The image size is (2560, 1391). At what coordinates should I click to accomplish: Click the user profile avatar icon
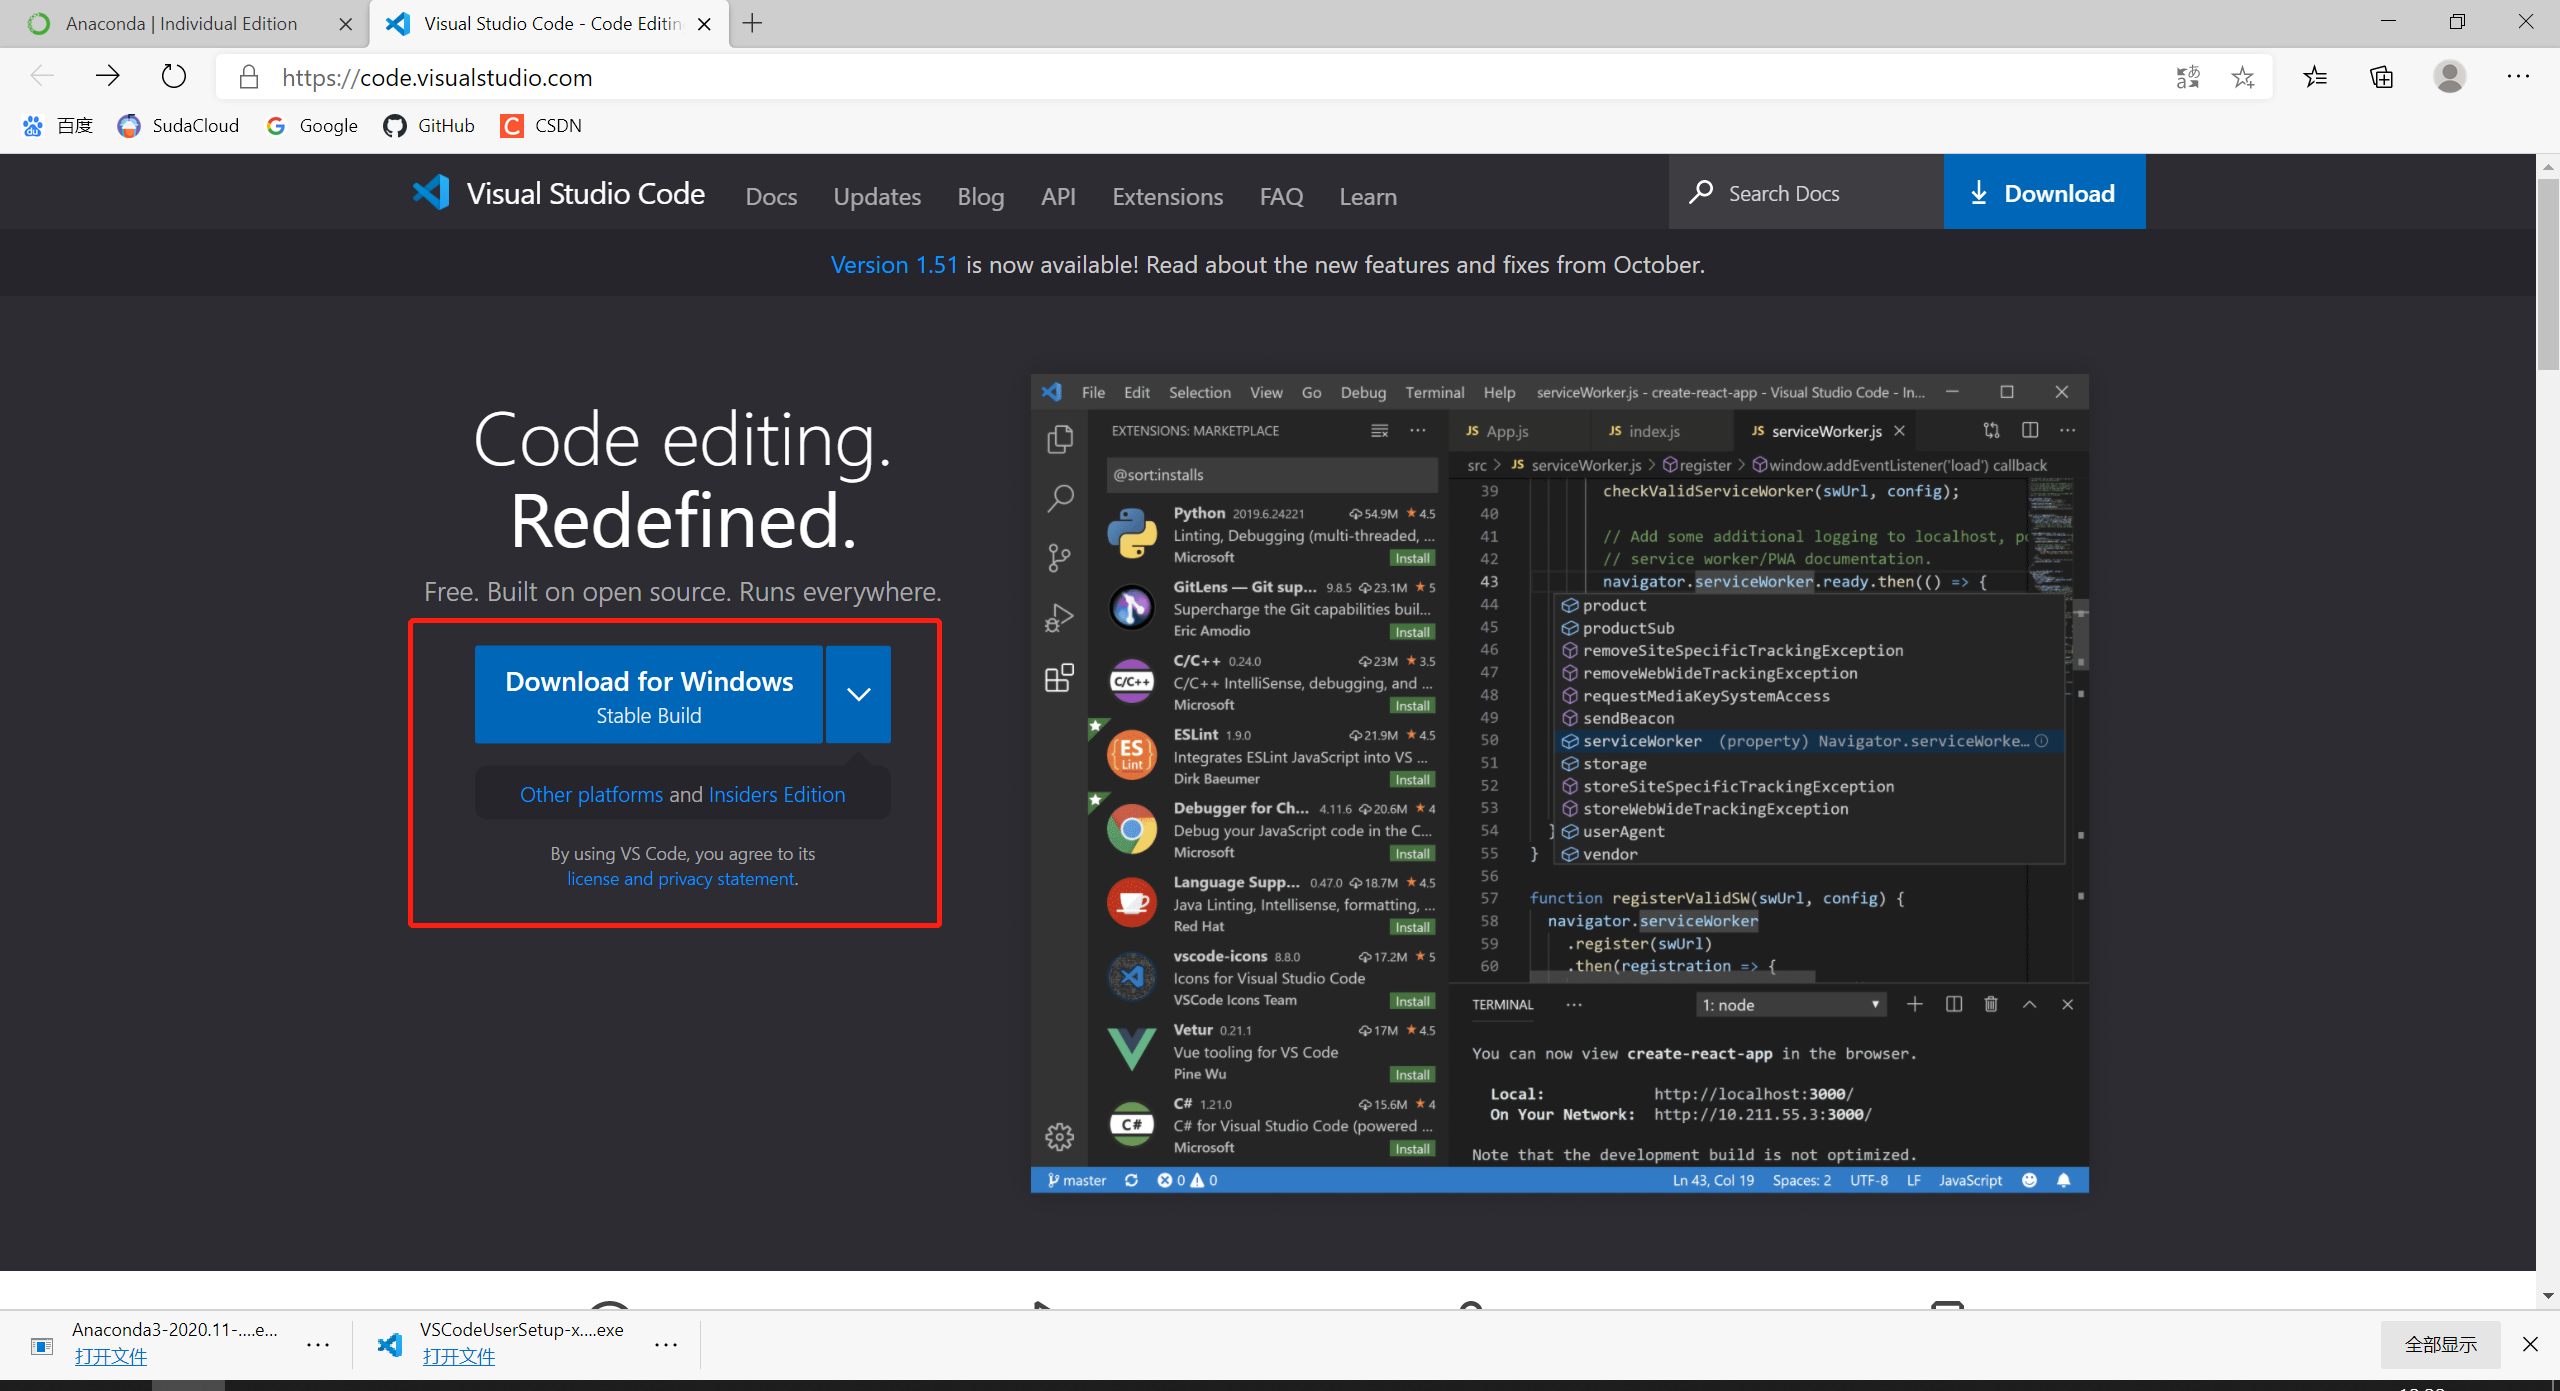(x=2449, y=77)
